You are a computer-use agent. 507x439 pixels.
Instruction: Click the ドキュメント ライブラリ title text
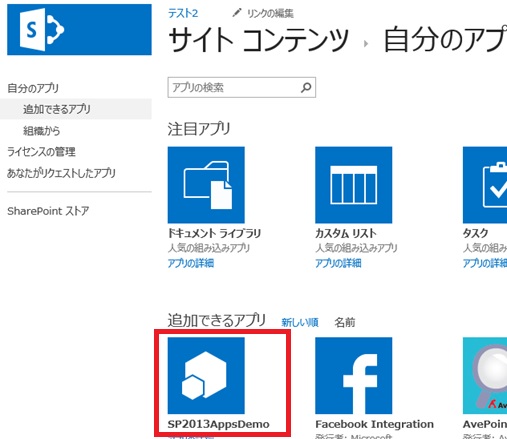[x=214, y=233]
